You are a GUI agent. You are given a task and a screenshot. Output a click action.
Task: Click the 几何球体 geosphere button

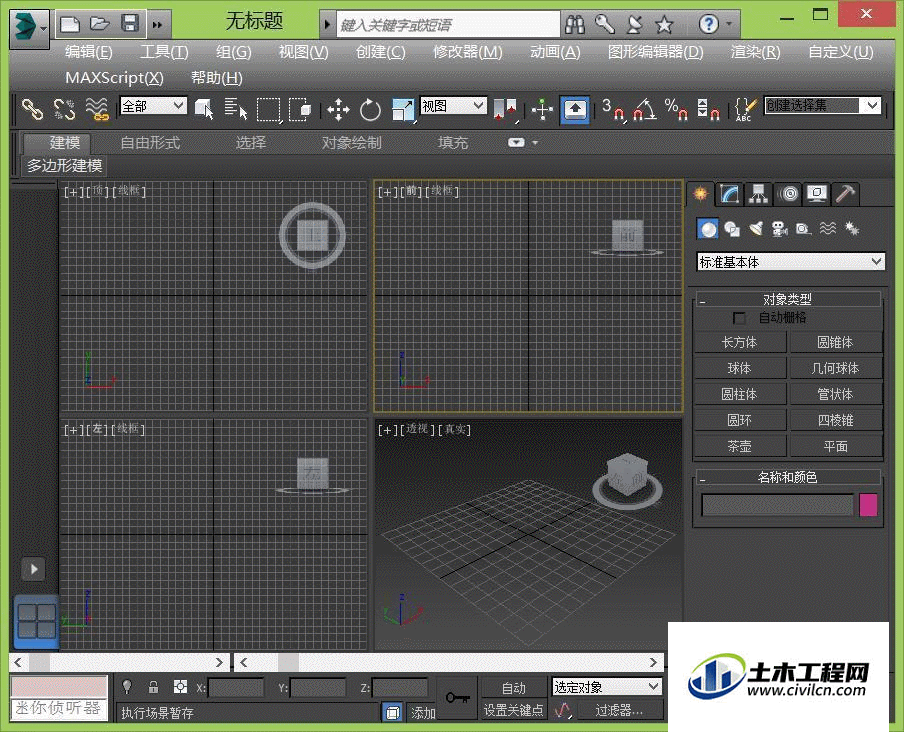coord(835,368)
